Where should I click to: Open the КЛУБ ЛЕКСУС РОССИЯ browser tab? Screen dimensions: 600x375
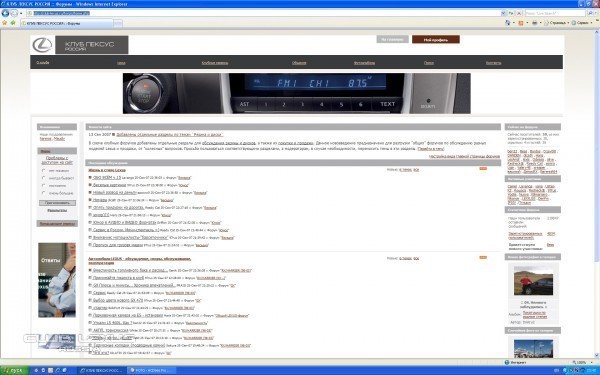pos(67,23)
